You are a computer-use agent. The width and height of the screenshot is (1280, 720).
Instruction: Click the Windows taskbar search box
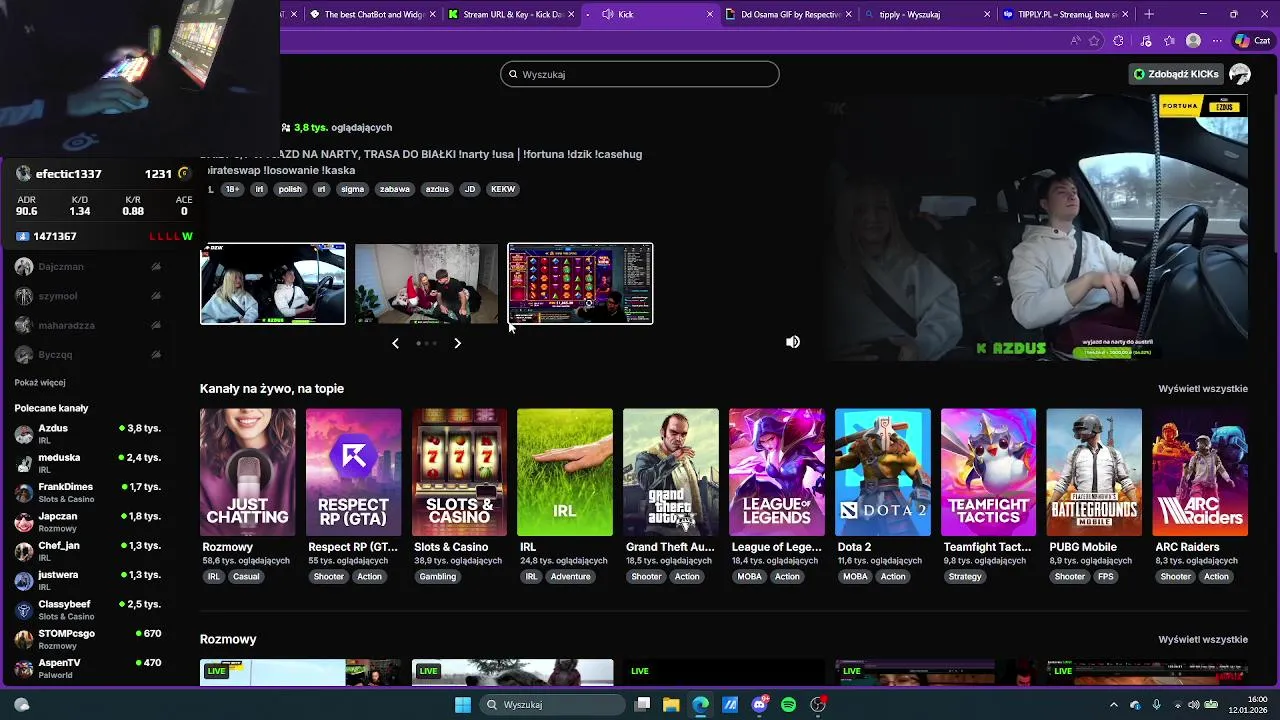(x=551, y=705)
